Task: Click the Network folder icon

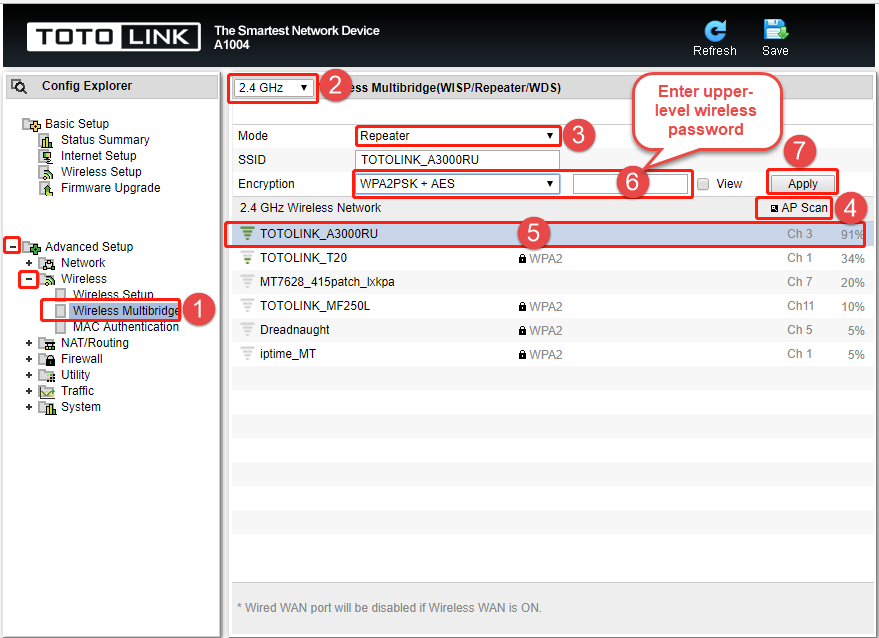Action: pos(48,263)
